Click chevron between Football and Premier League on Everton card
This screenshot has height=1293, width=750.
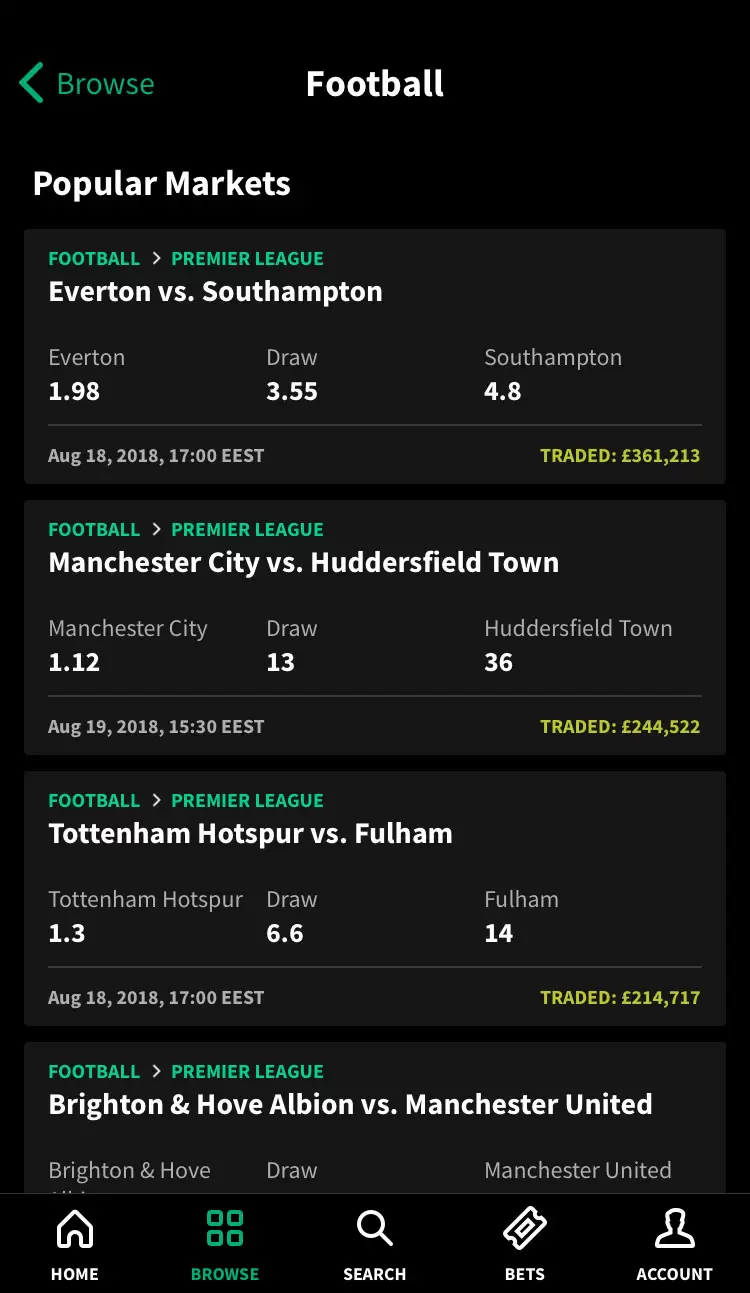pyautogui.click(x=156, y=258)
